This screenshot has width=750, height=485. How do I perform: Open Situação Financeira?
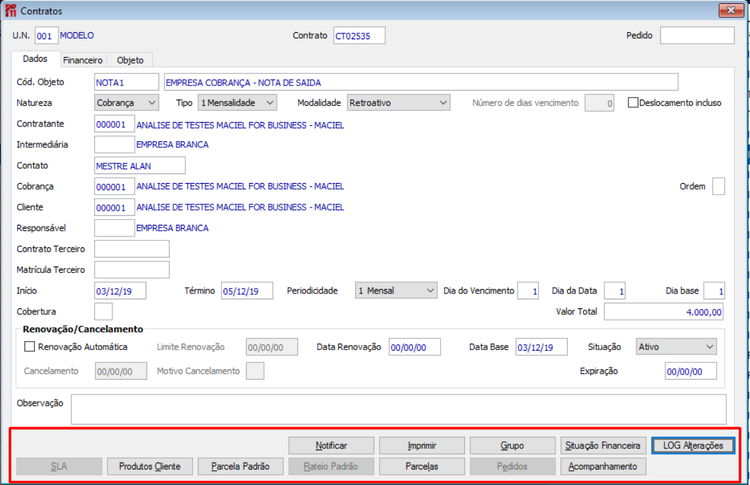[603, 445]
